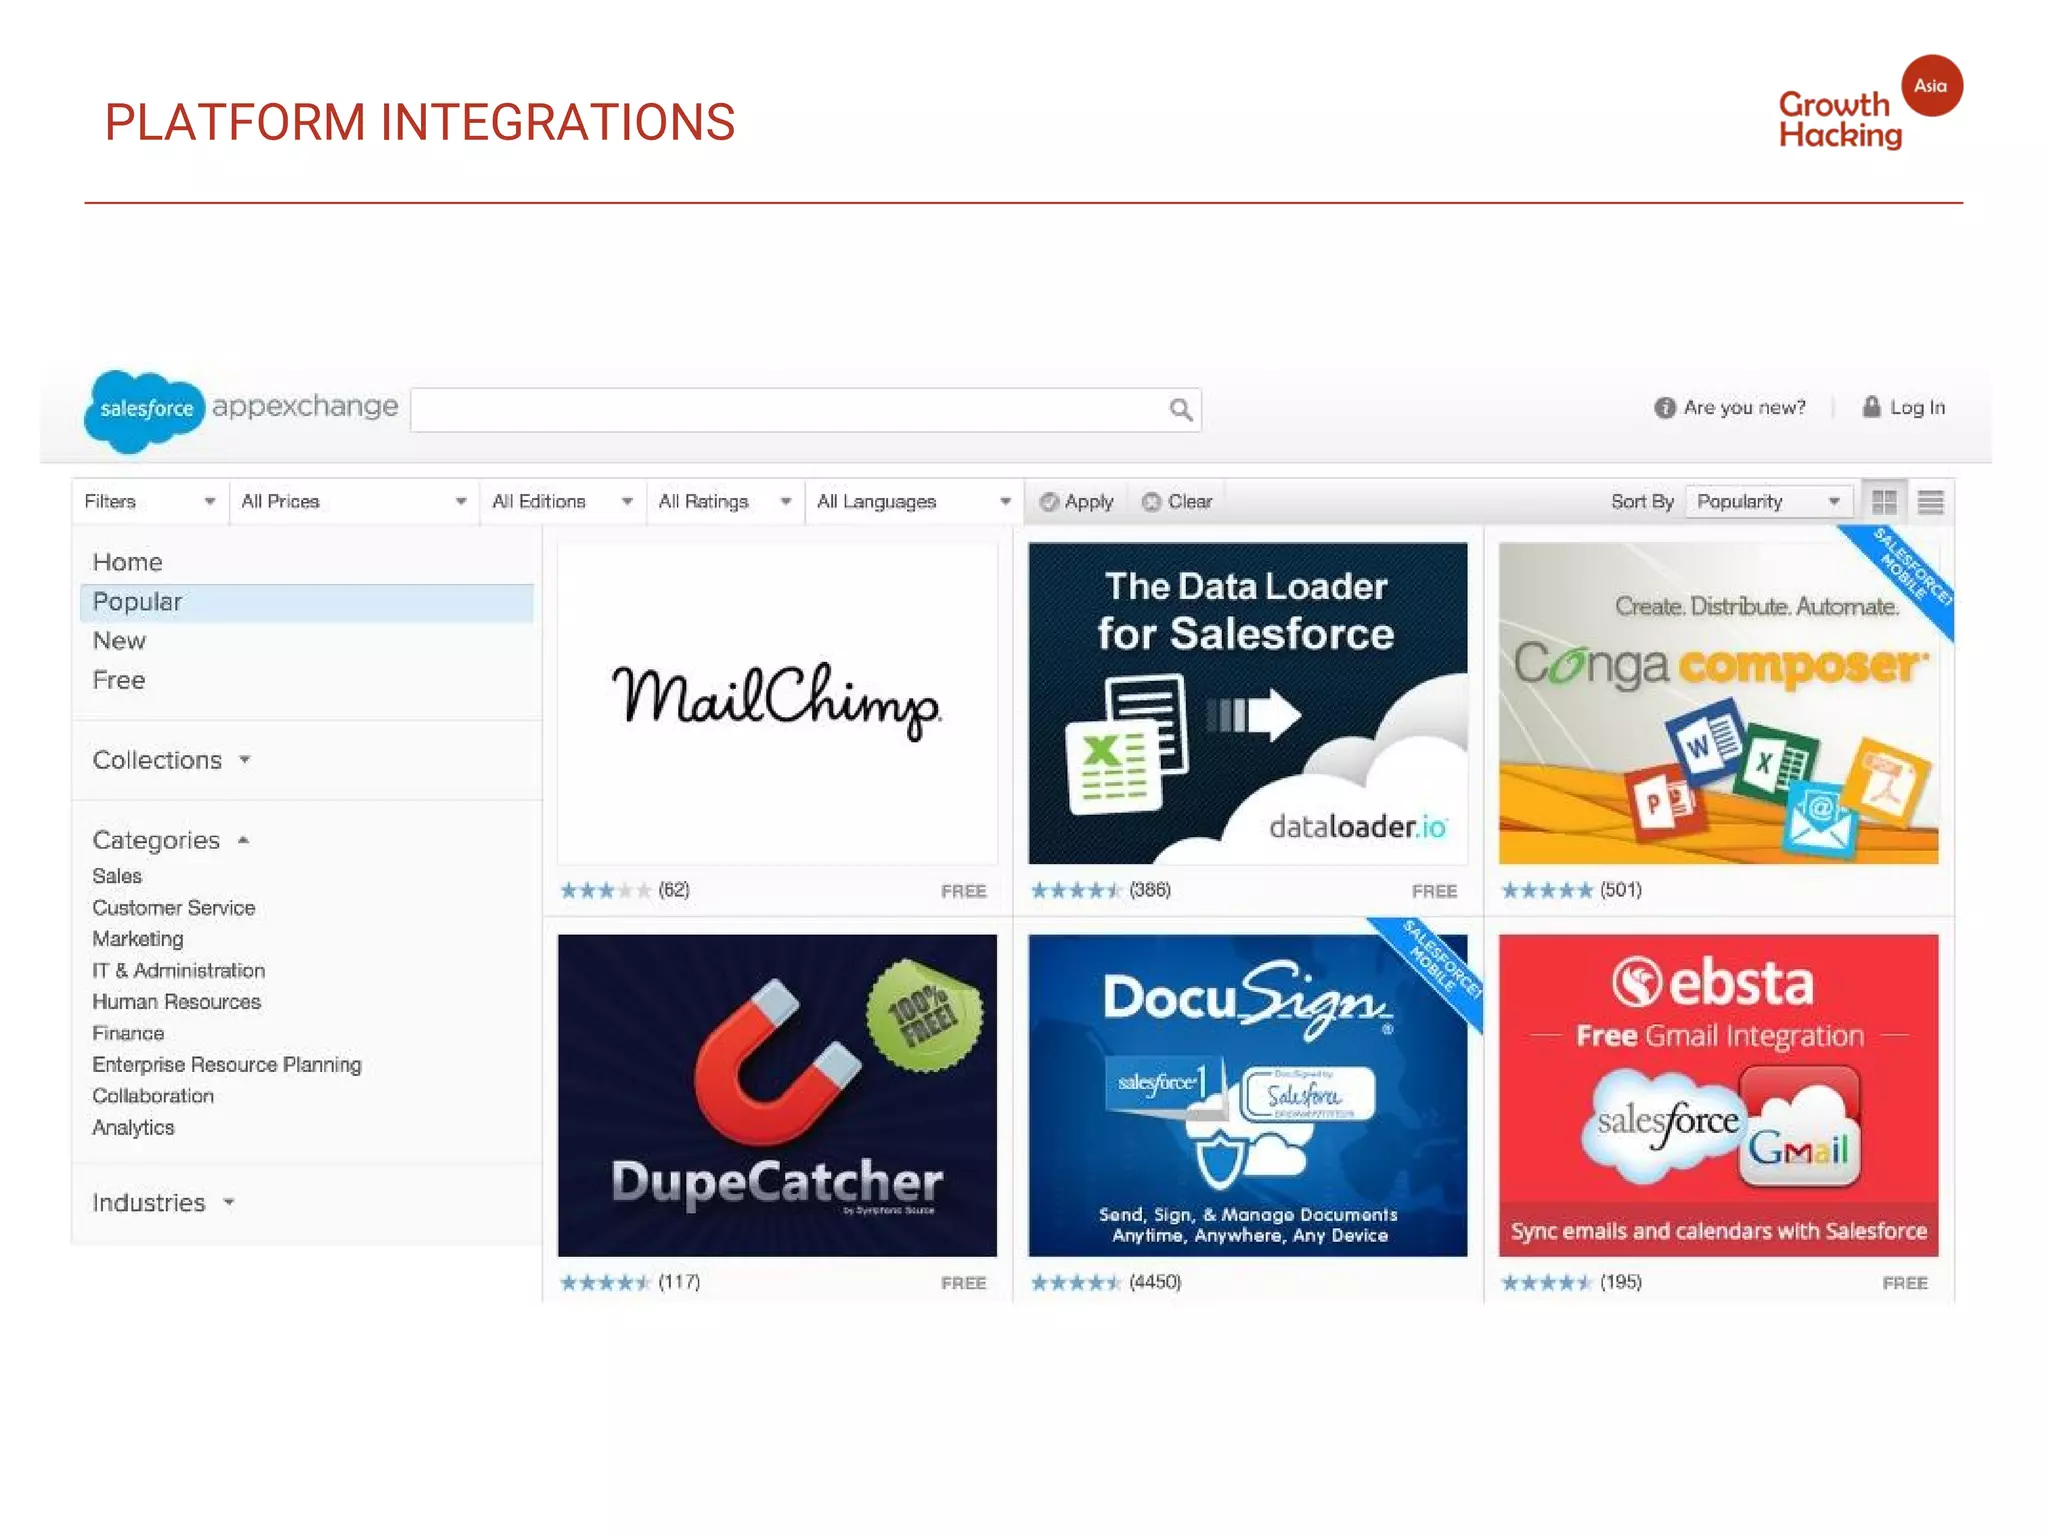The image size is (2048, 1536).
Task: Open the Collaboration category
Action: [x=153, y=1096]
